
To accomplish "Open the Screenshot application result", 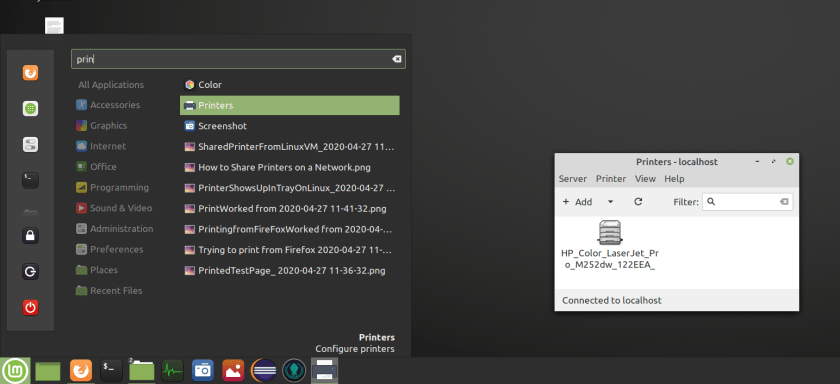I will (x=290, y=126).
